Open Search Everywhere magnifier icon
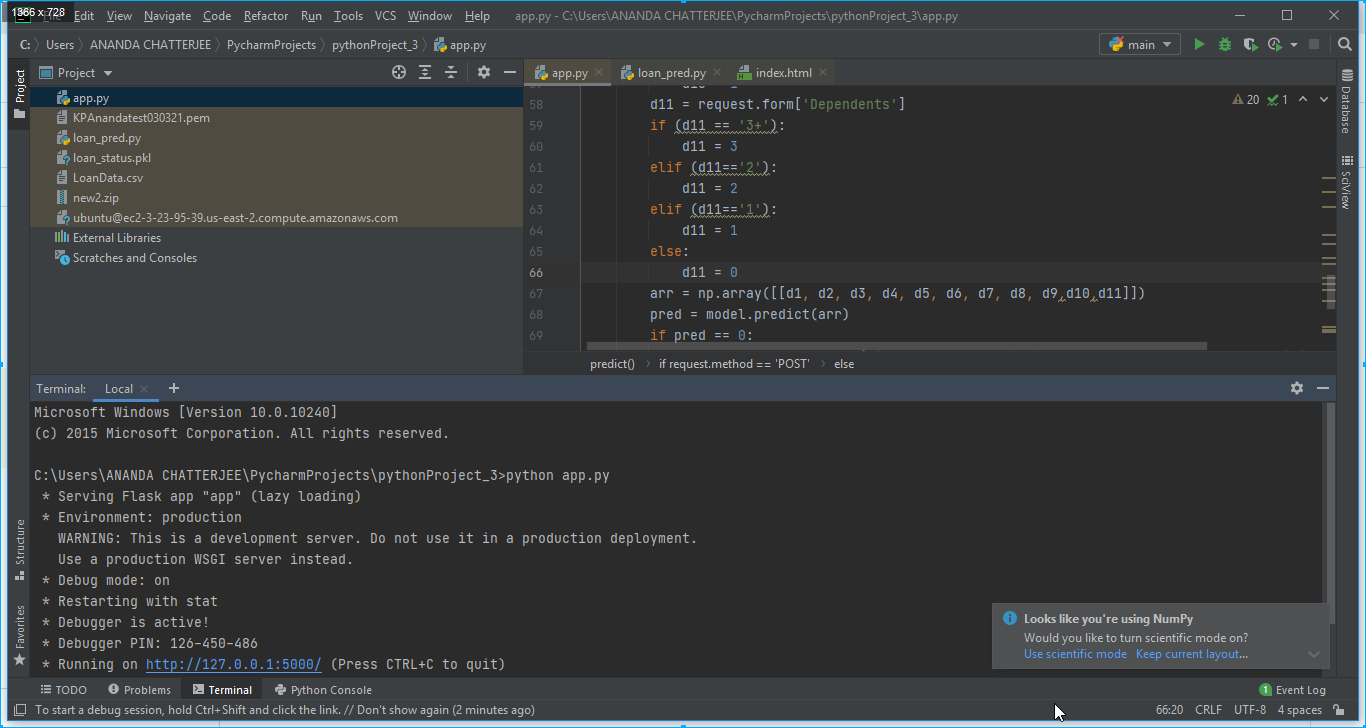The image size is (1366, 728). pyautogui.click(x=1343, y=45)
